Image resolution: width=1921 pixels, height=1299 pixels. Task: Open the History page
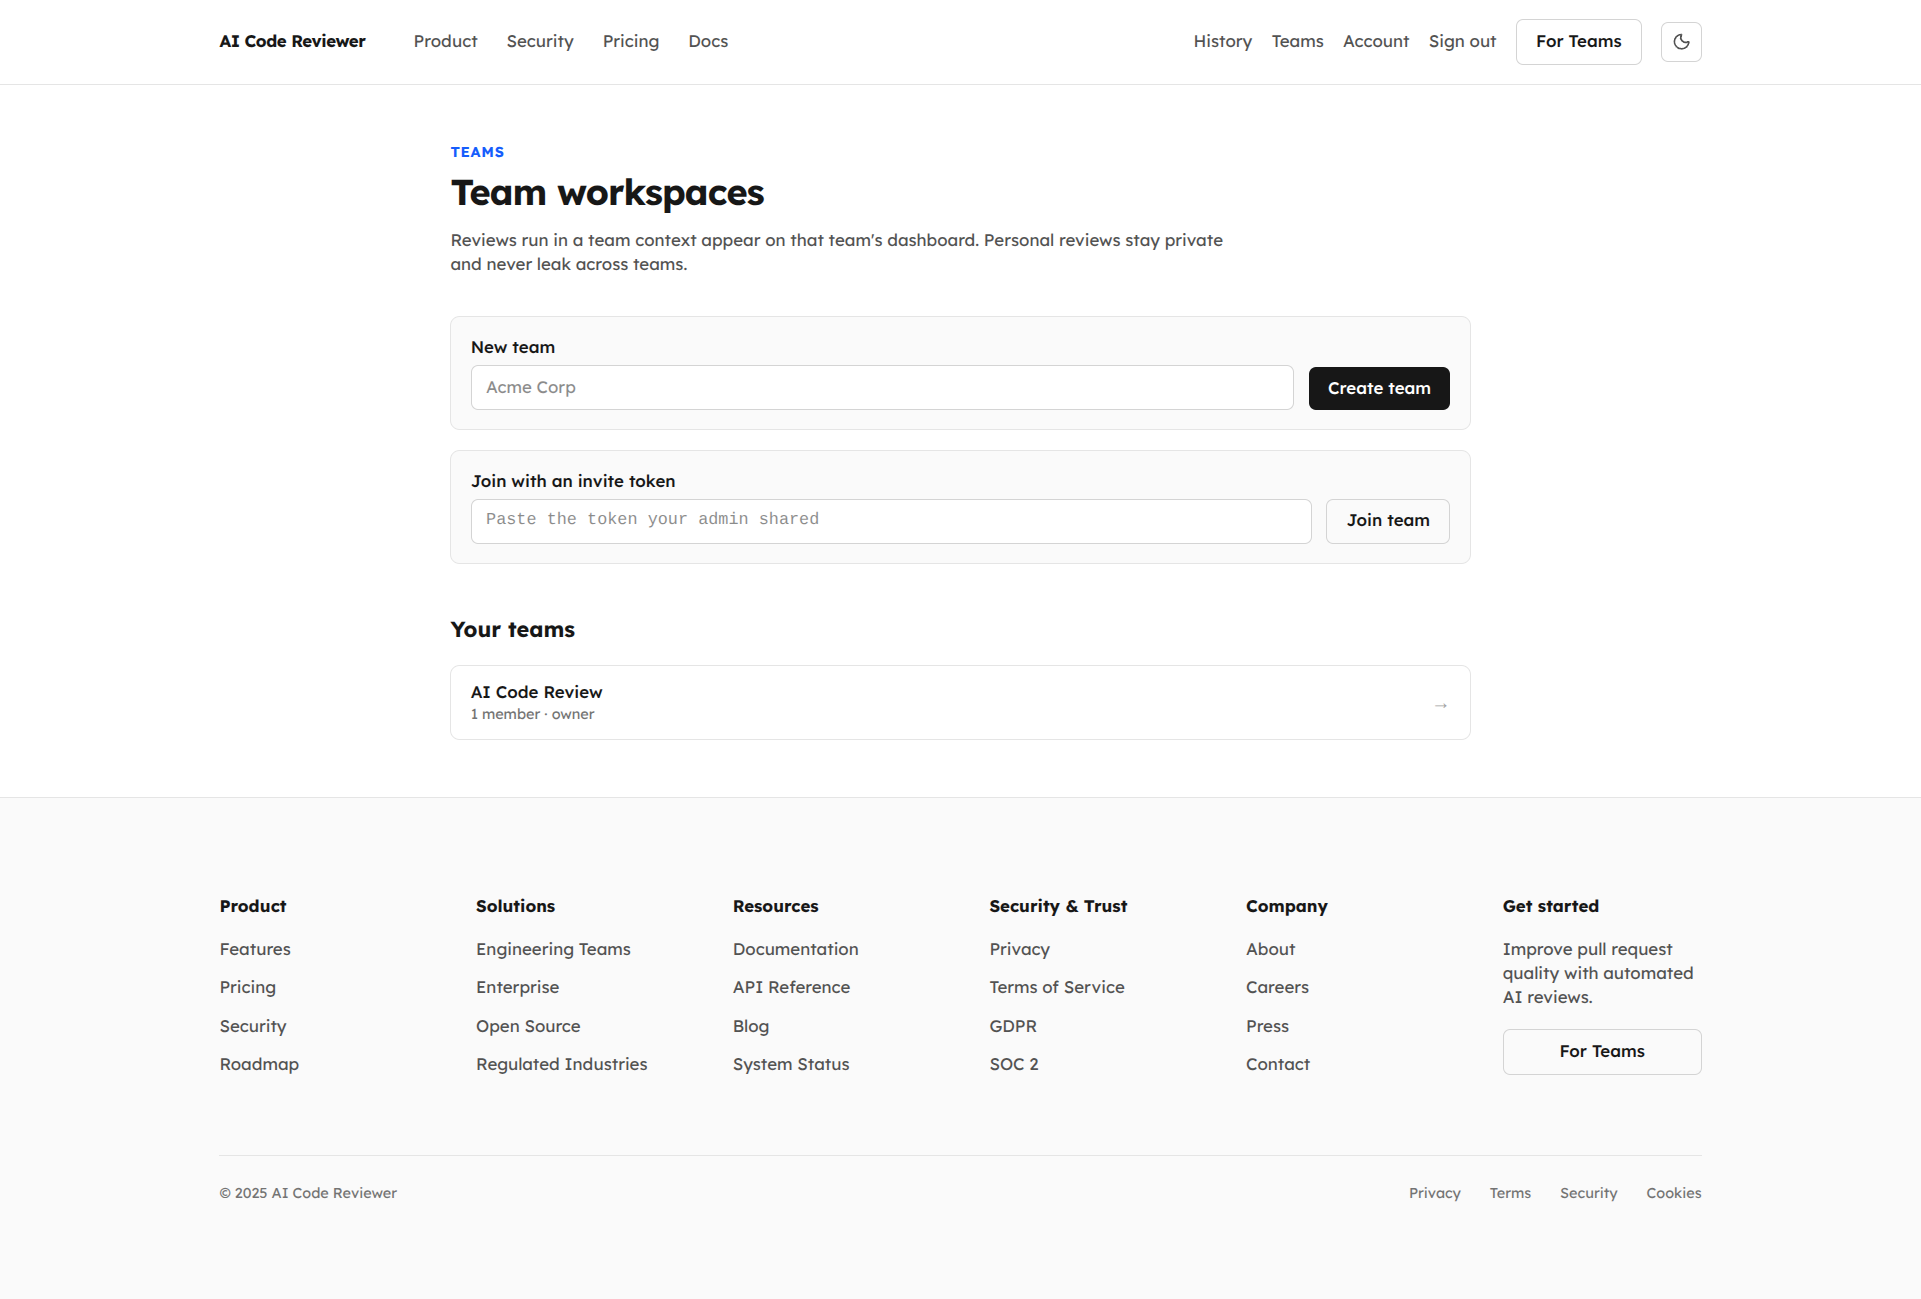(x=1222, y=41)
